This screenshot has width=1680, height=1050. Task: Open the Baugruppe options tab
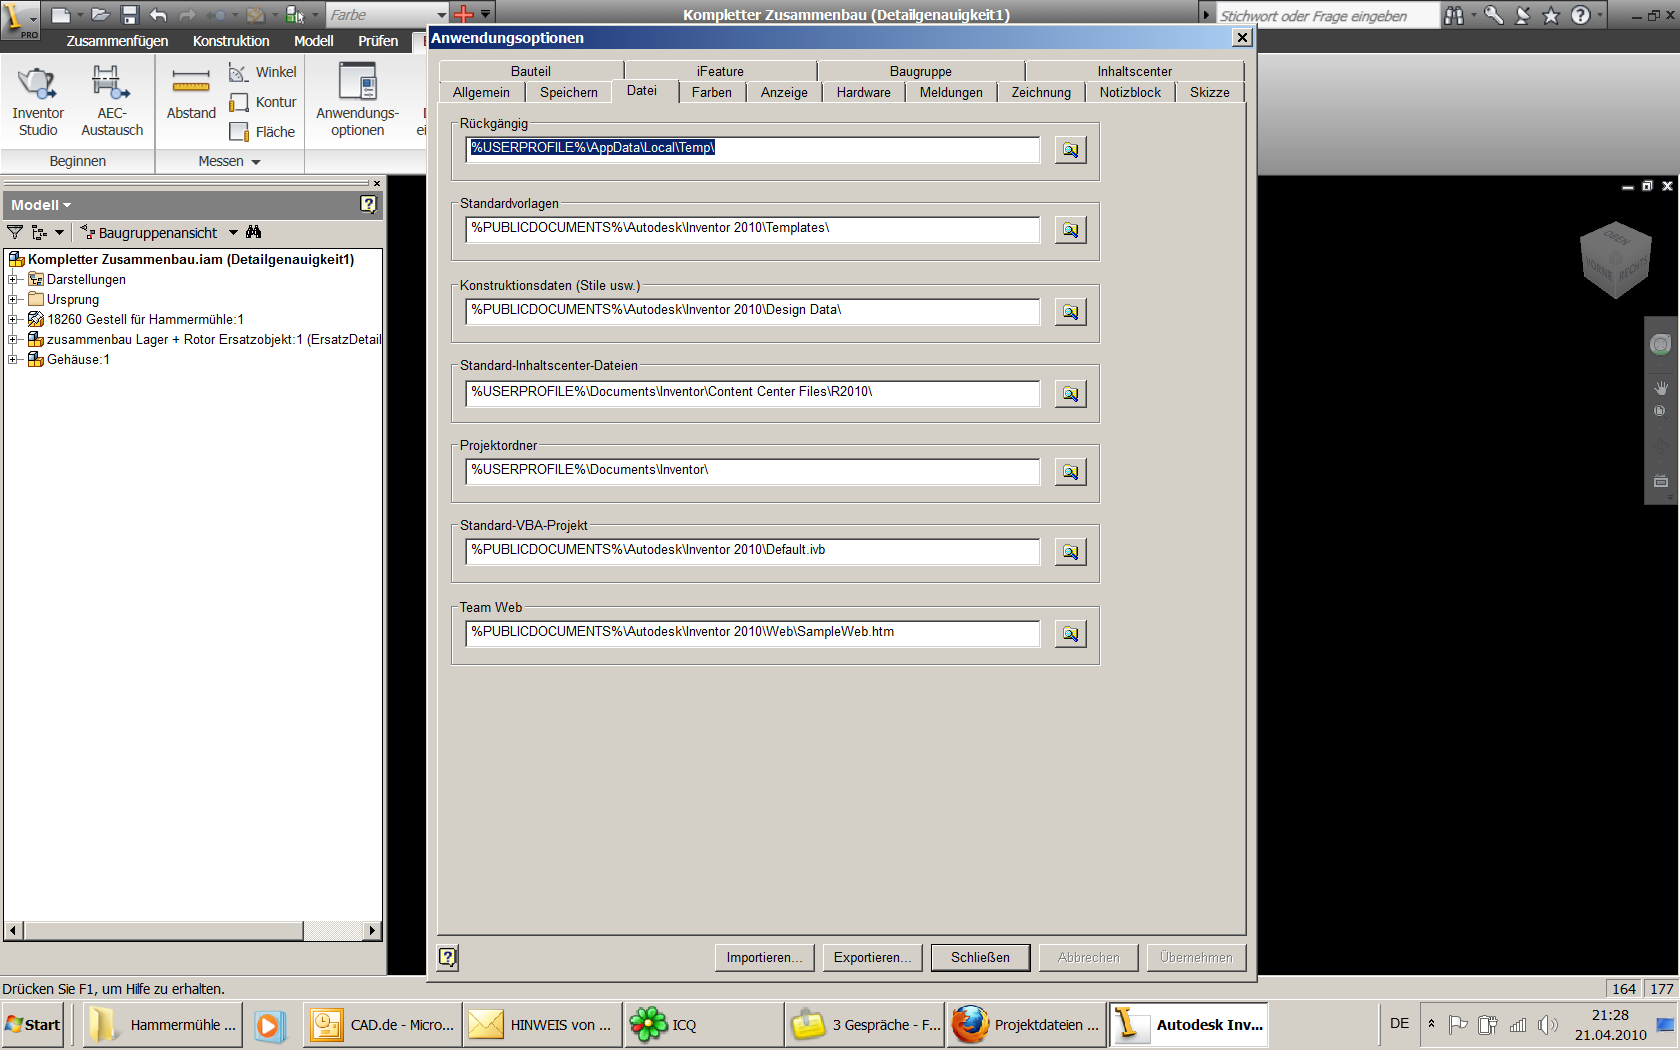(921, 71)
